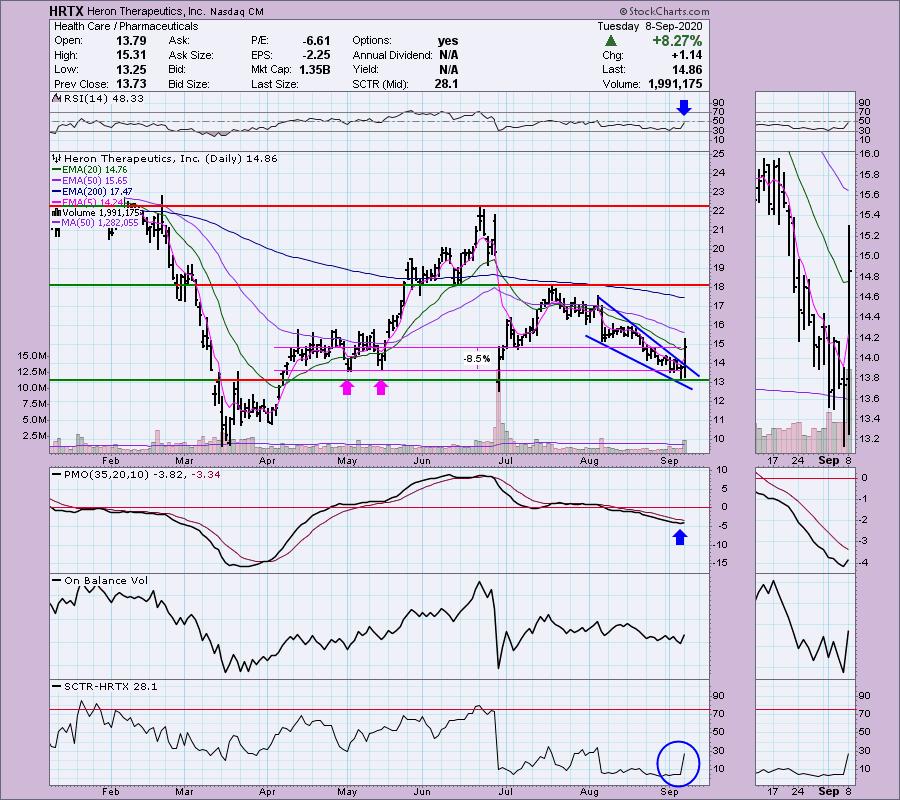Click the Annual Dividend label
900x800 pixels.
pyautogui.click(x=393, y=55)
